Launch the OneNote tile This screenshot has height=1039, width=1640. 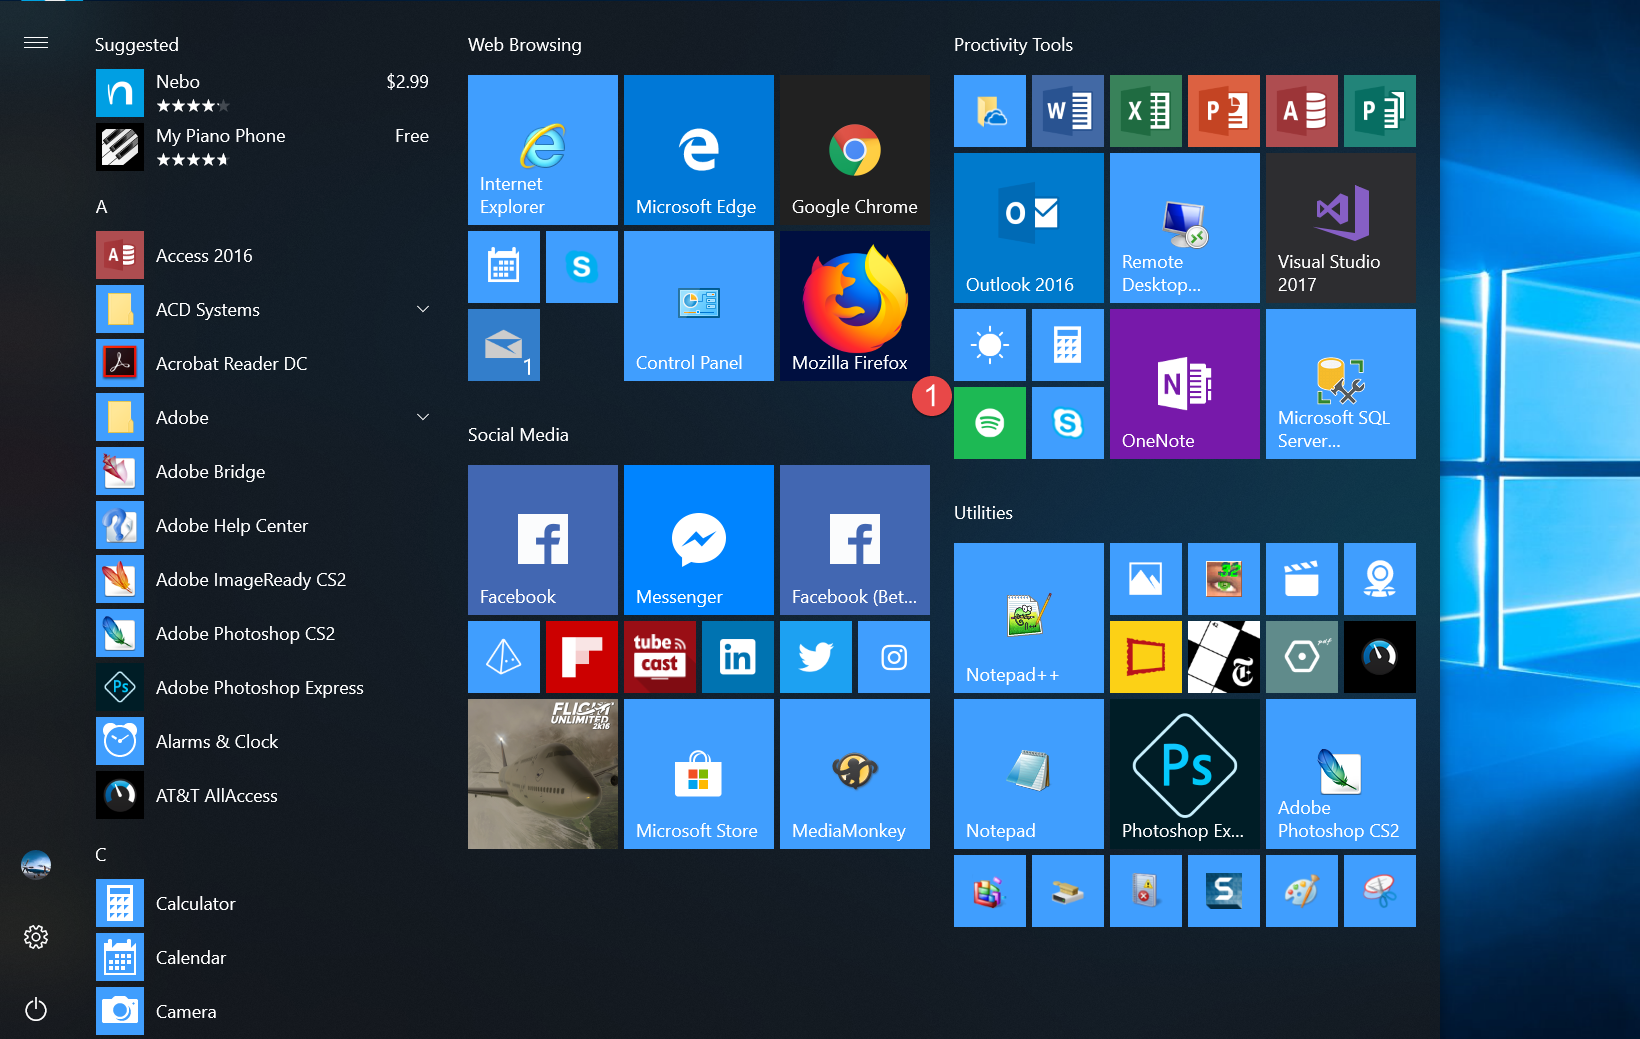coord(1184,384)
